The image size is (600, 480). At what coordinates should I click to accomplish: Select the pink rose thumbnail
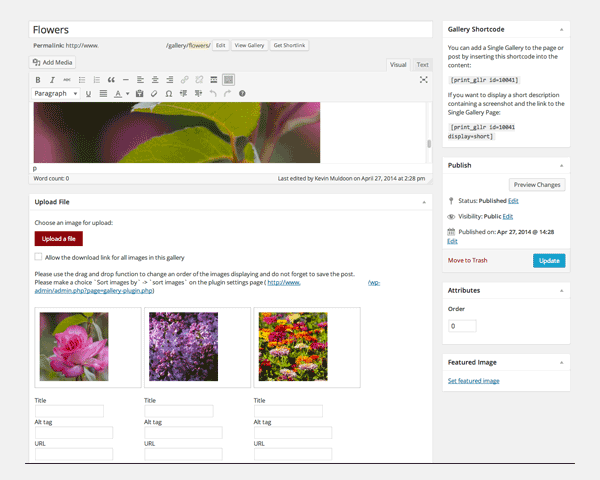pos(74,347)
